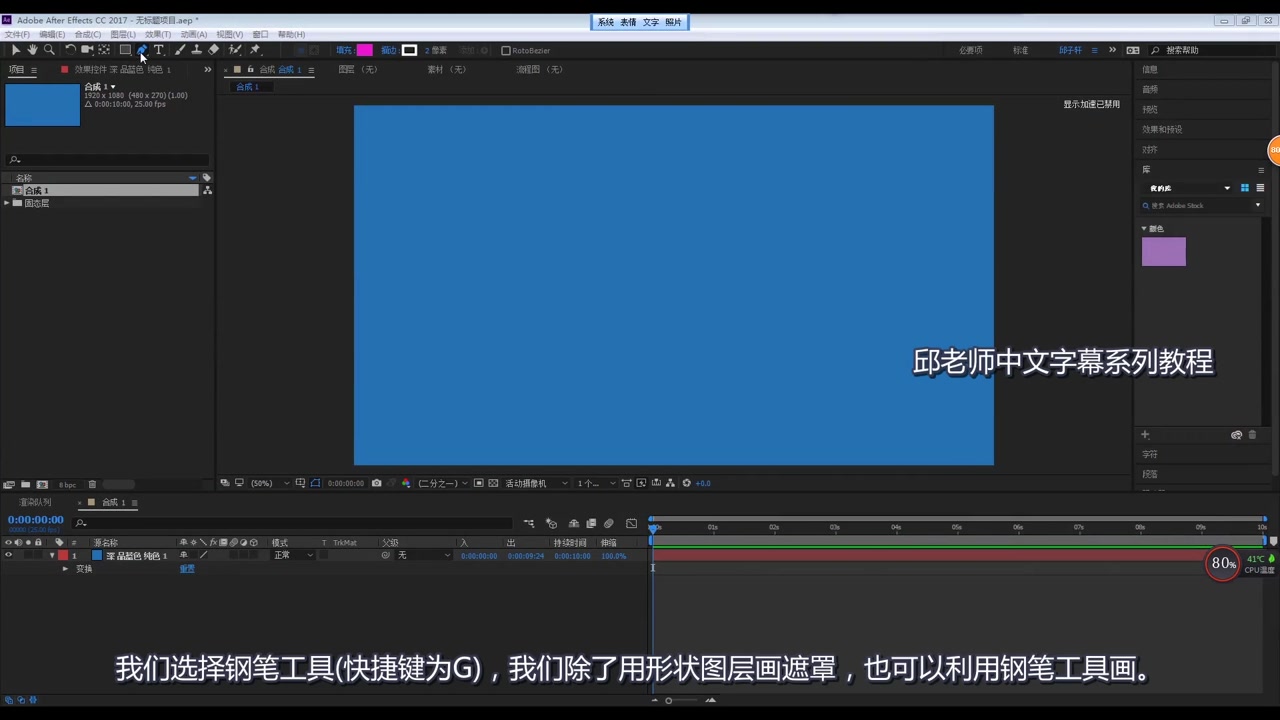Open the 1个 view layout dropdown
The width and height of the screenshot is (1280, 720).
pyautogui.click(x=596, y=483)
